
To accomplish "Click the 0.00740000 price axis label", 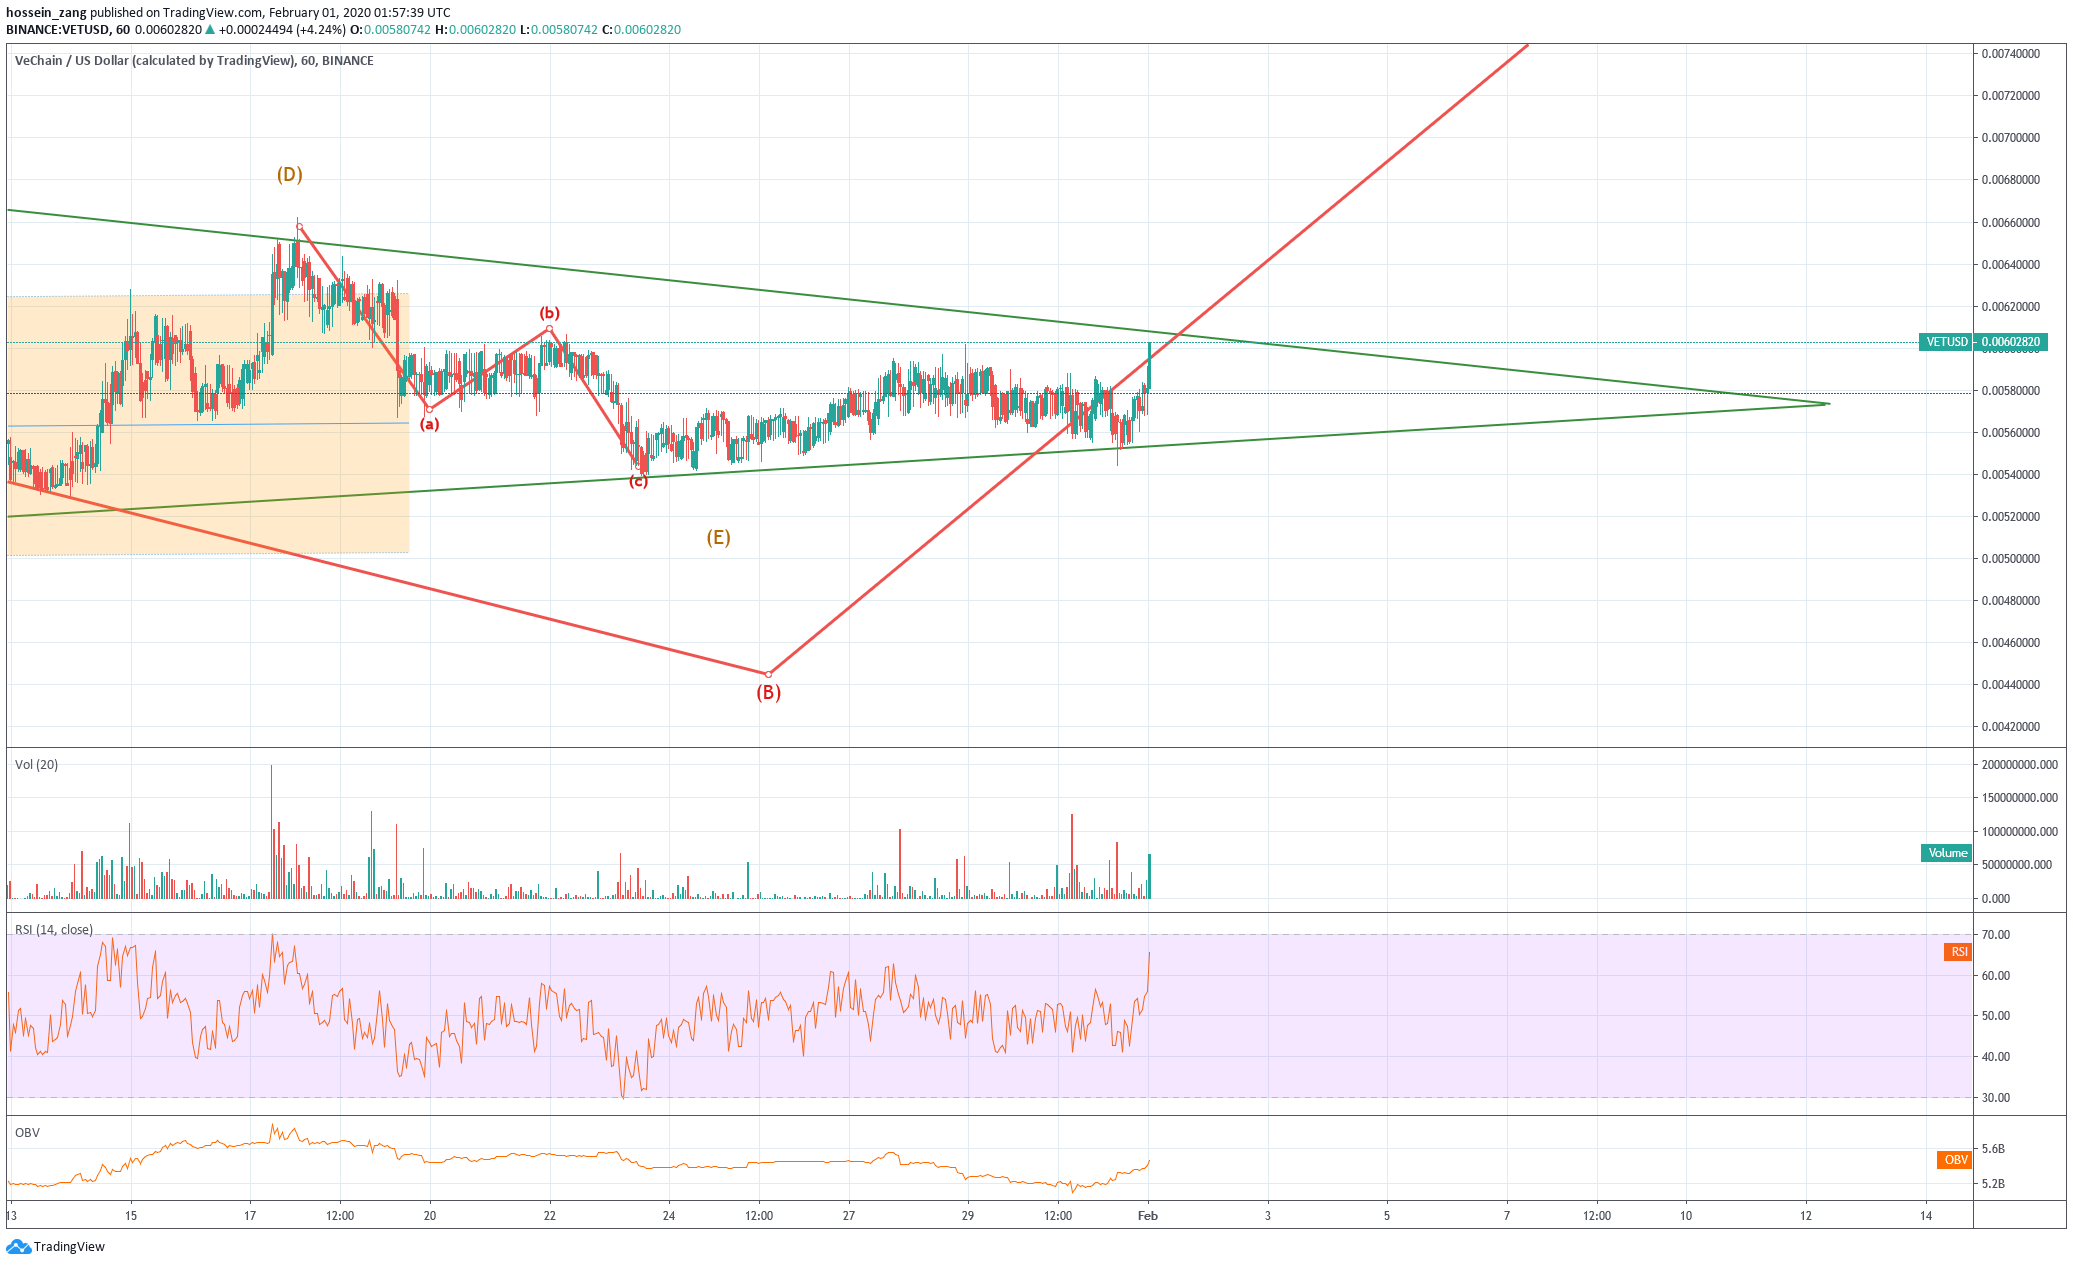I will click(2011, 53).
